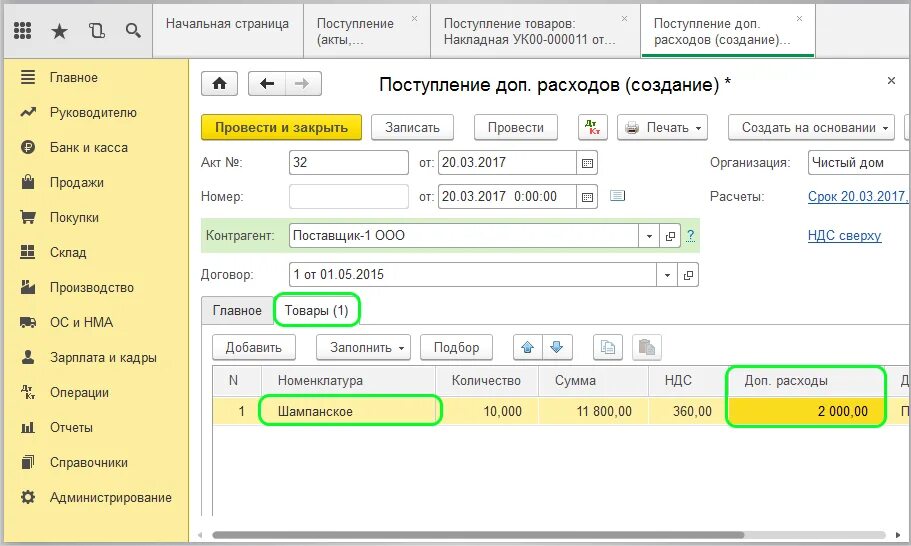Viewport: 911px width, 546px height.
Task: Open Контрагент record with open icon
Action: pos(670,236)
